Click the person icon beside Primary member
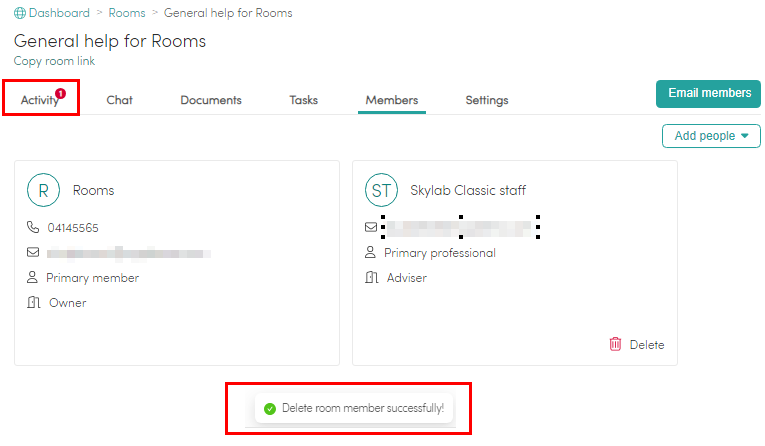This screenshot has width=765, height=446. 32,278
